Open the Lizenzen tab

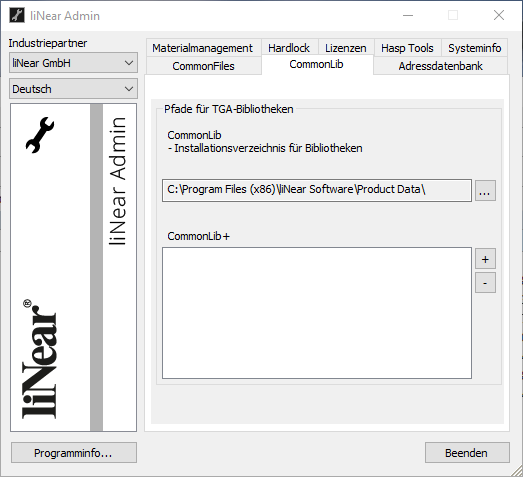tap(346, 48)
